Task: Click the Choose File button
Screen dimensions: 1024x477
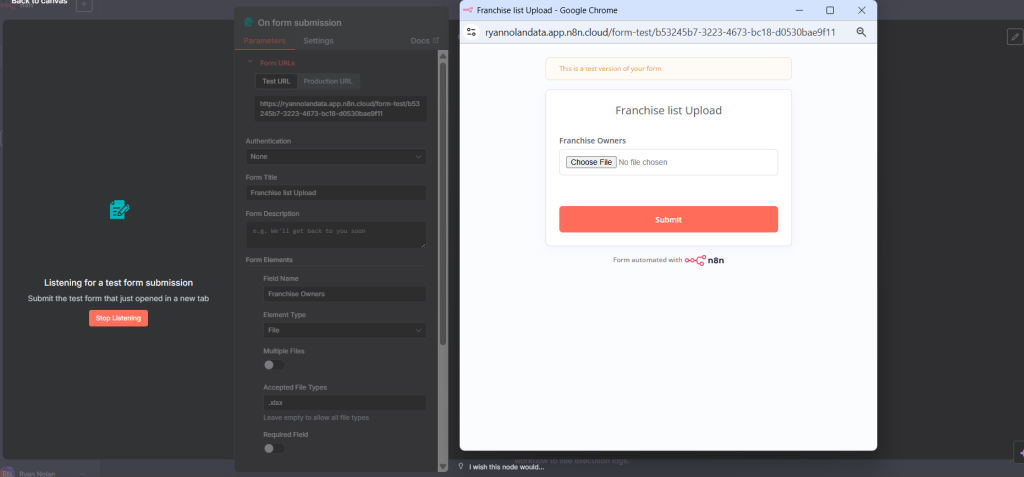Action: (x=590, y=162)
